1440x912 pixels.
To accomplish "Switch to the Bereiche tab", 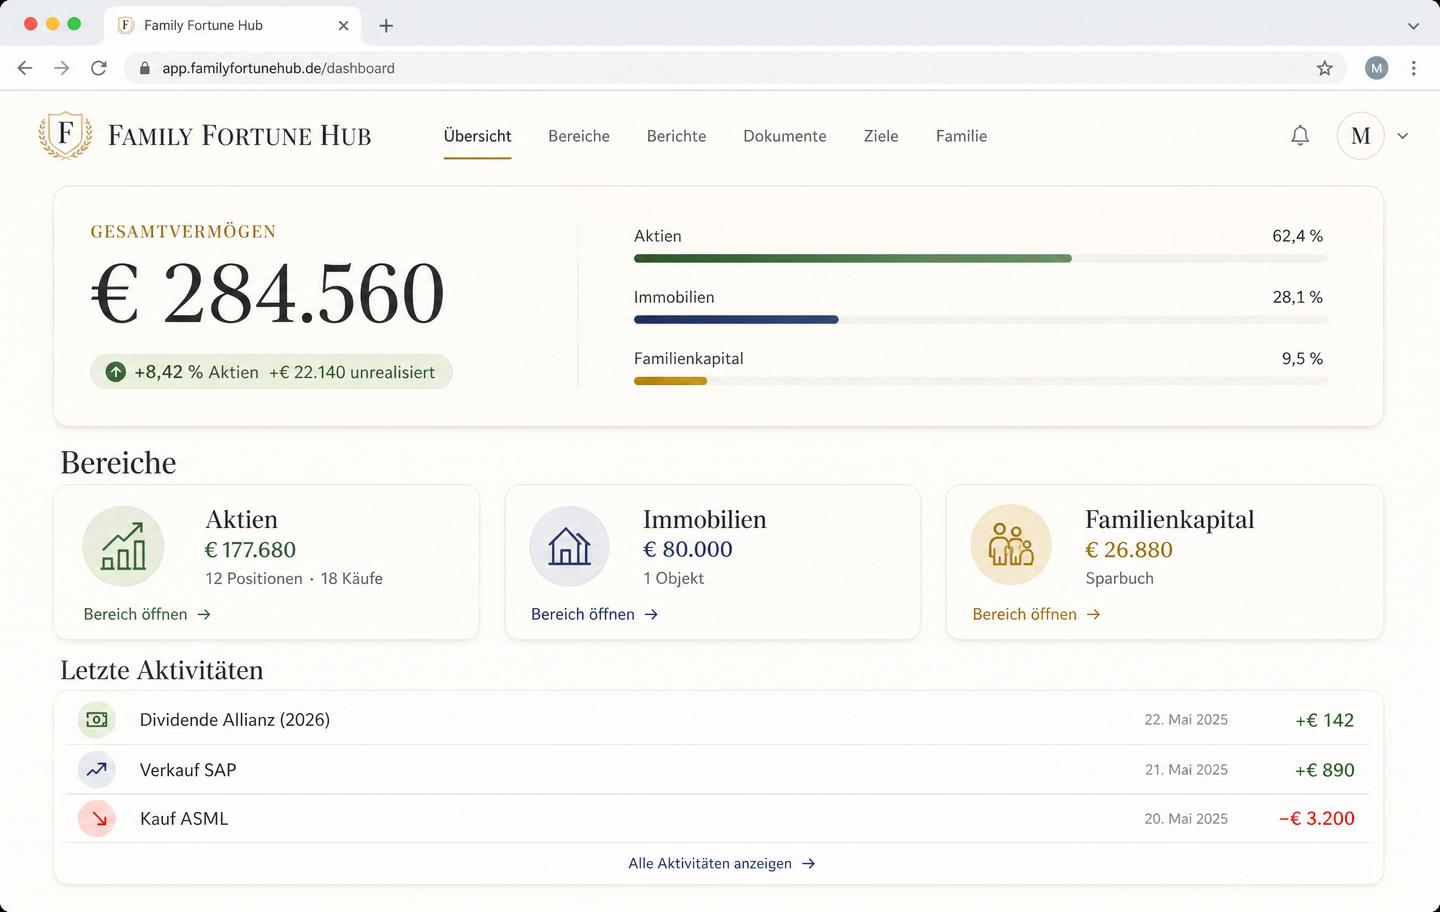I will pyautogui.click(x=579, y=136).
